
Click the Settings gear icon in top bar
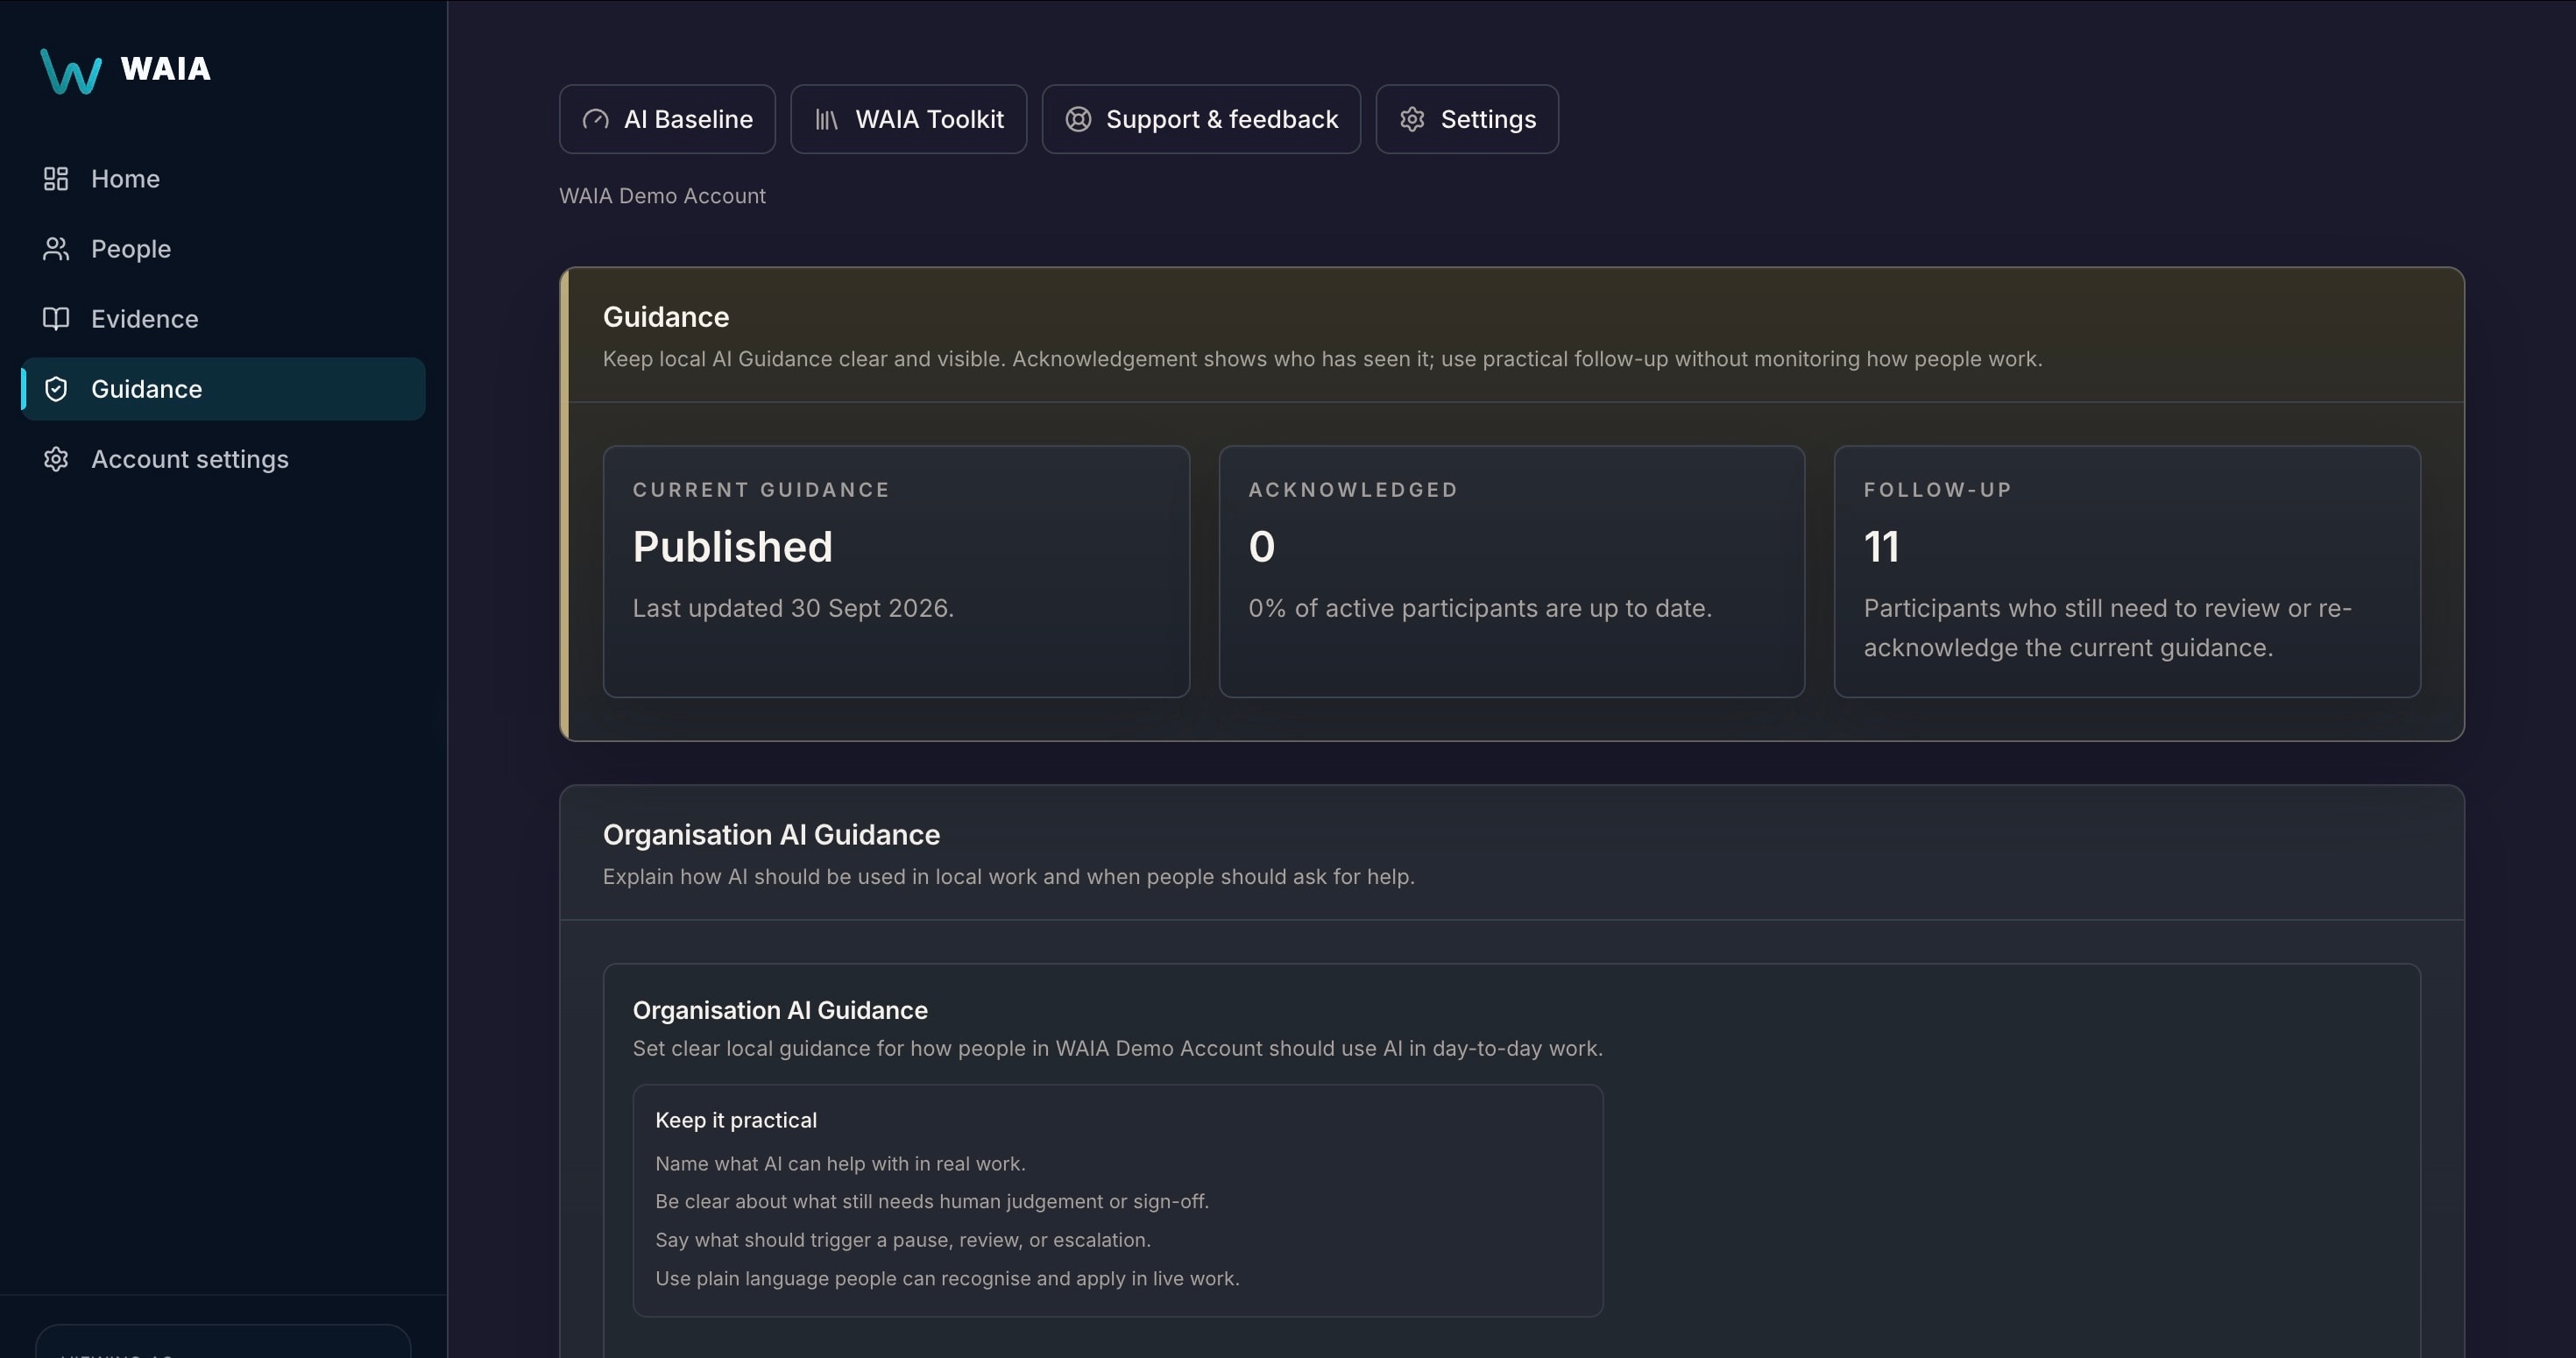[x=1412, y=120]
